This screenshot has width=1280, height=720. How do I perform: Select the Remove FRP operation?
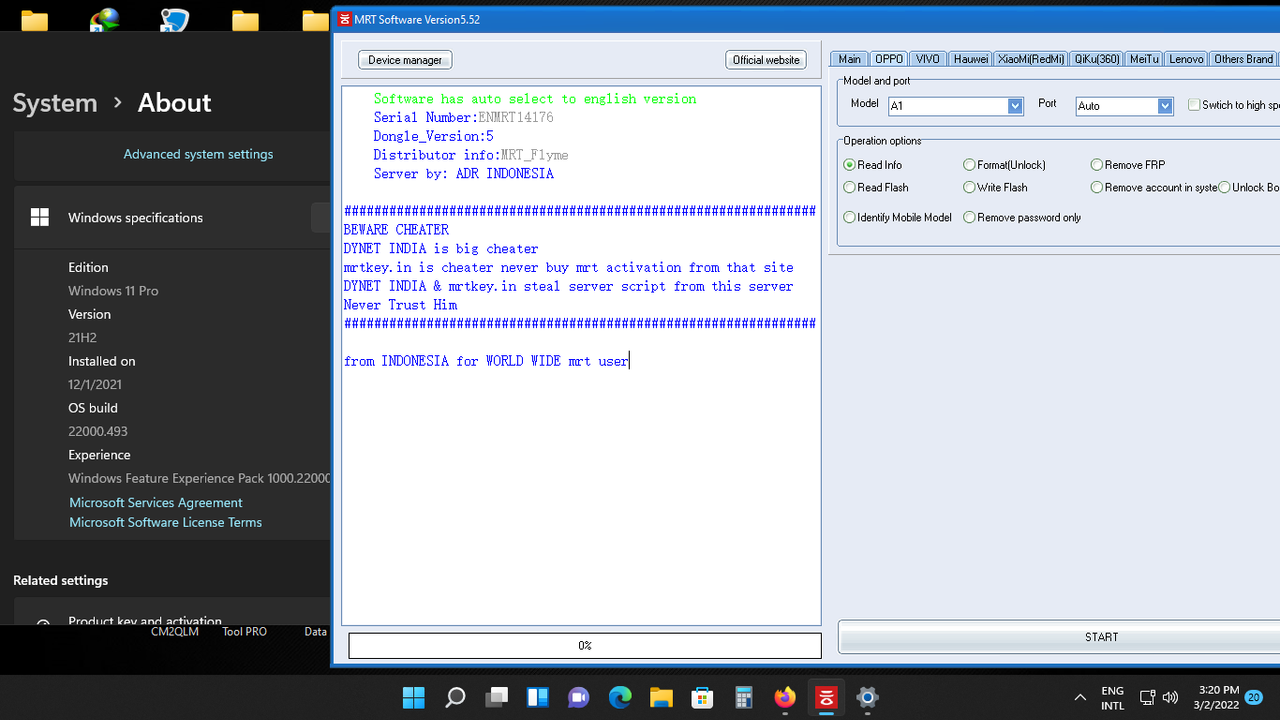click(x=1096, y=164)
